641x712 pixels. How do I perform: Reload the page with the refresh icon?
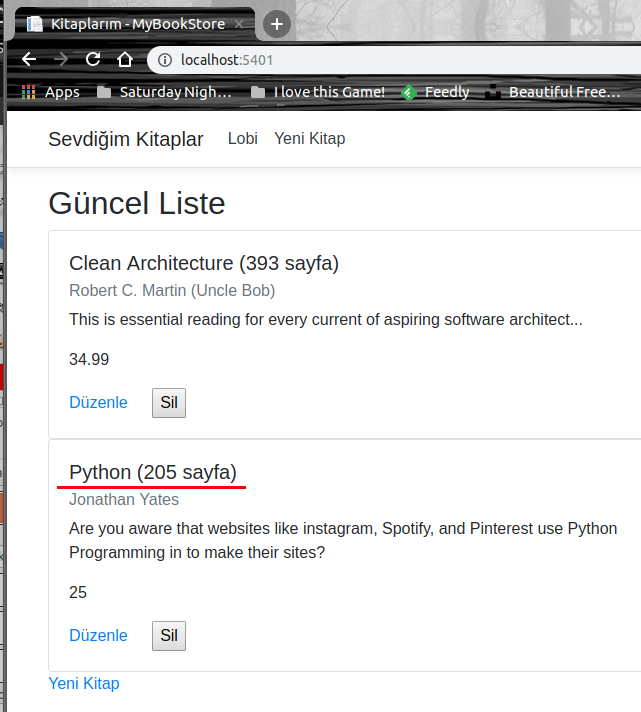[93, 59]
